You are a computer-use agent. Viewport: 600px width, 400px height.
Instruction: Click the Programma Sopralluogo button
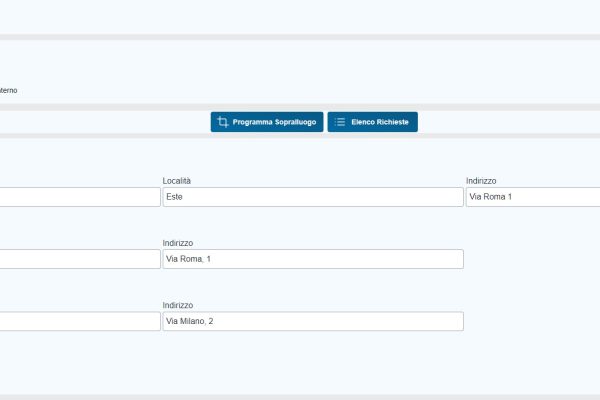click(x=267, y=122)
